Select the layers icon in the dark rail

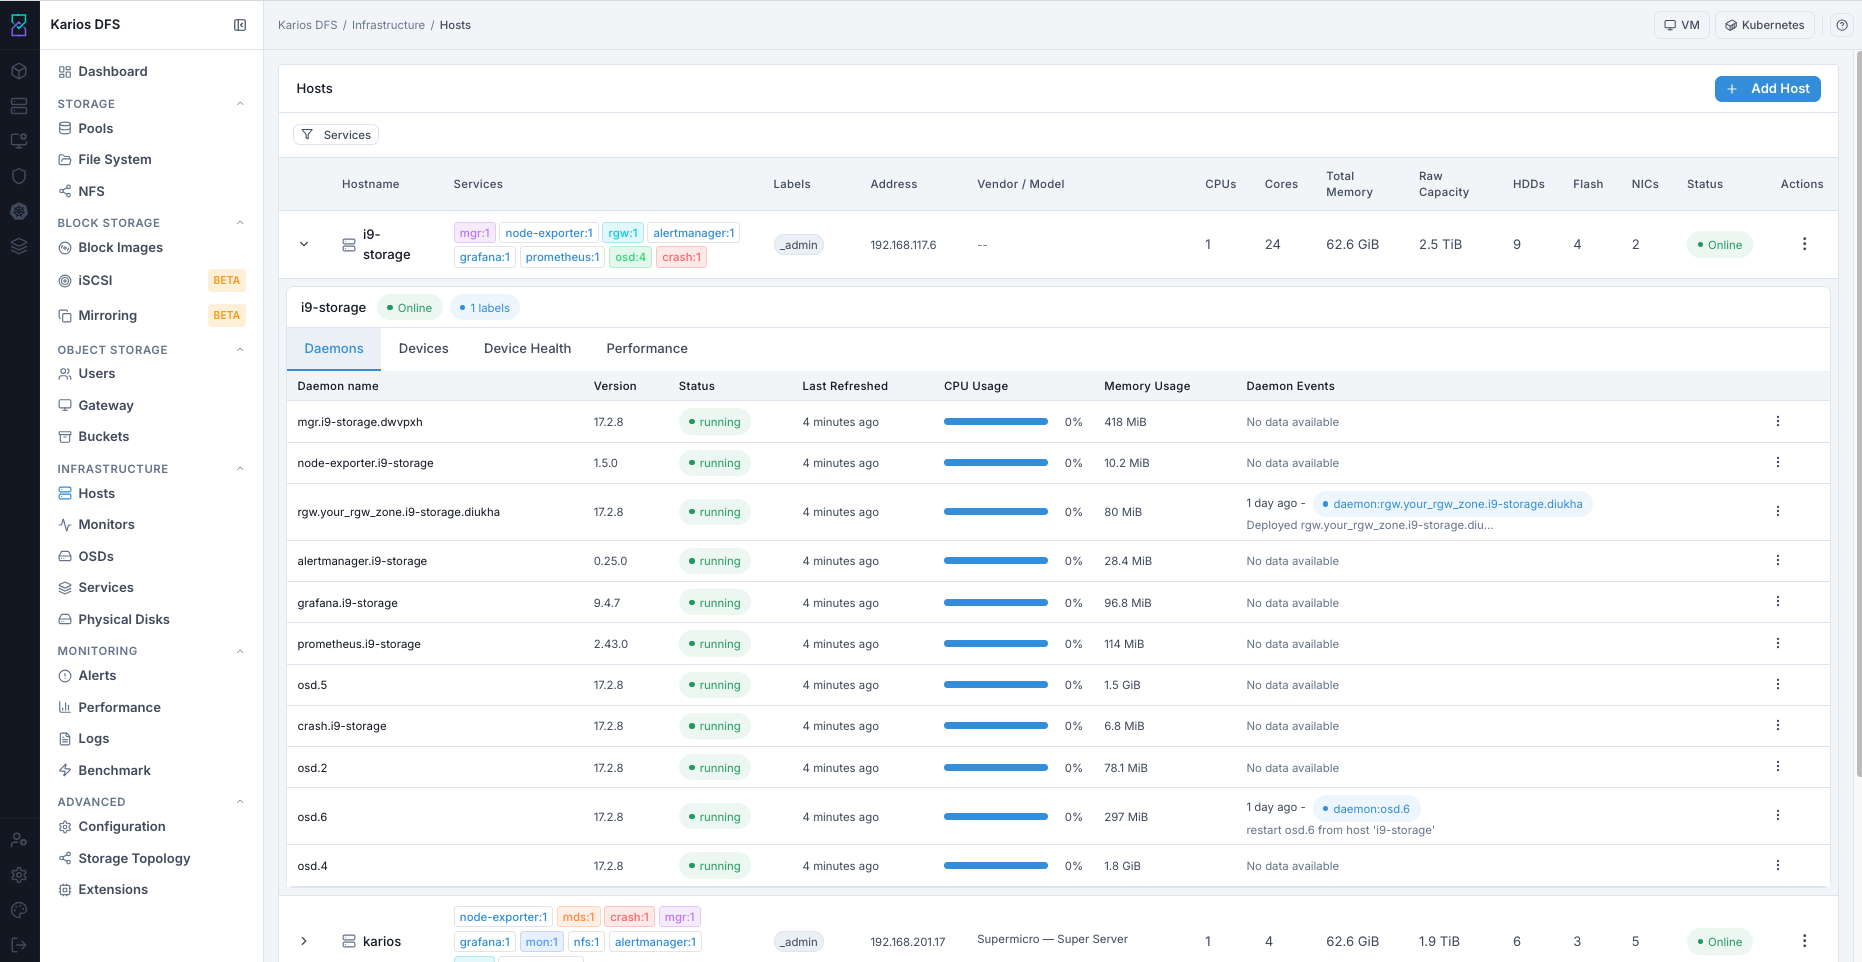19,246
